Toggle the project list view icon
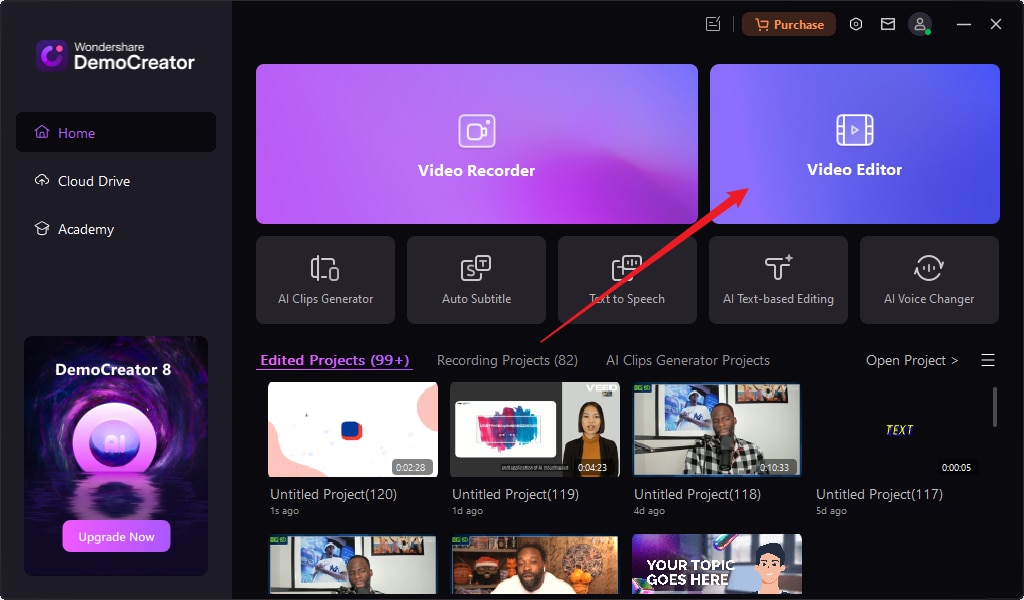This screenshot has height=600, width=1024. click(987, 360)
